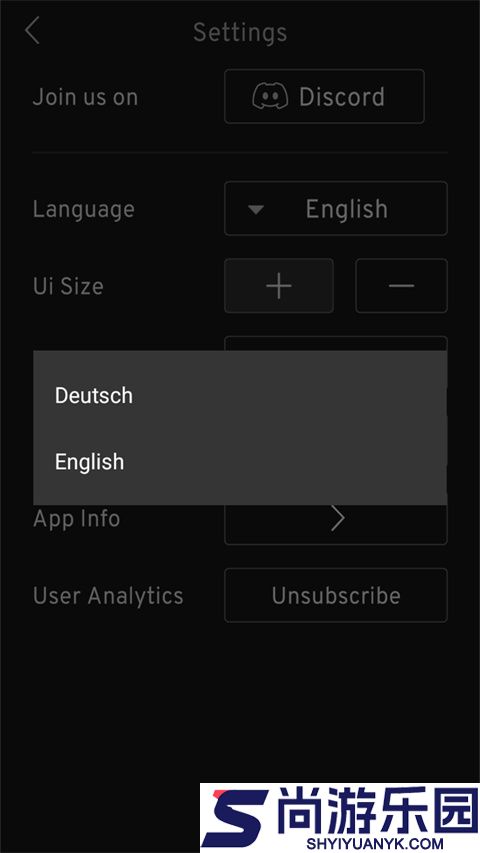Decrease Ui Size with the minus icon
Image resolution: width=480 pixels, height=853 pixels.
(x=402, y=286)
